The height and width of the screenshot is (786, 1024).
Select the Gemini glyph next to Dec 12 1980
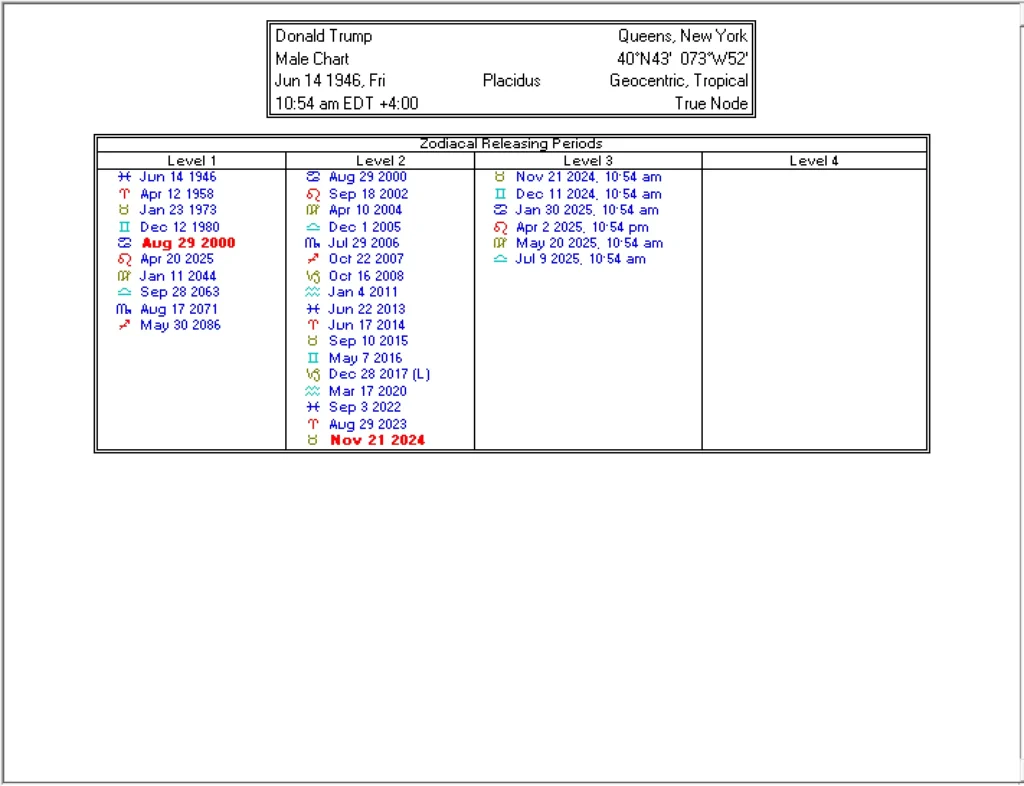point(124,227)
